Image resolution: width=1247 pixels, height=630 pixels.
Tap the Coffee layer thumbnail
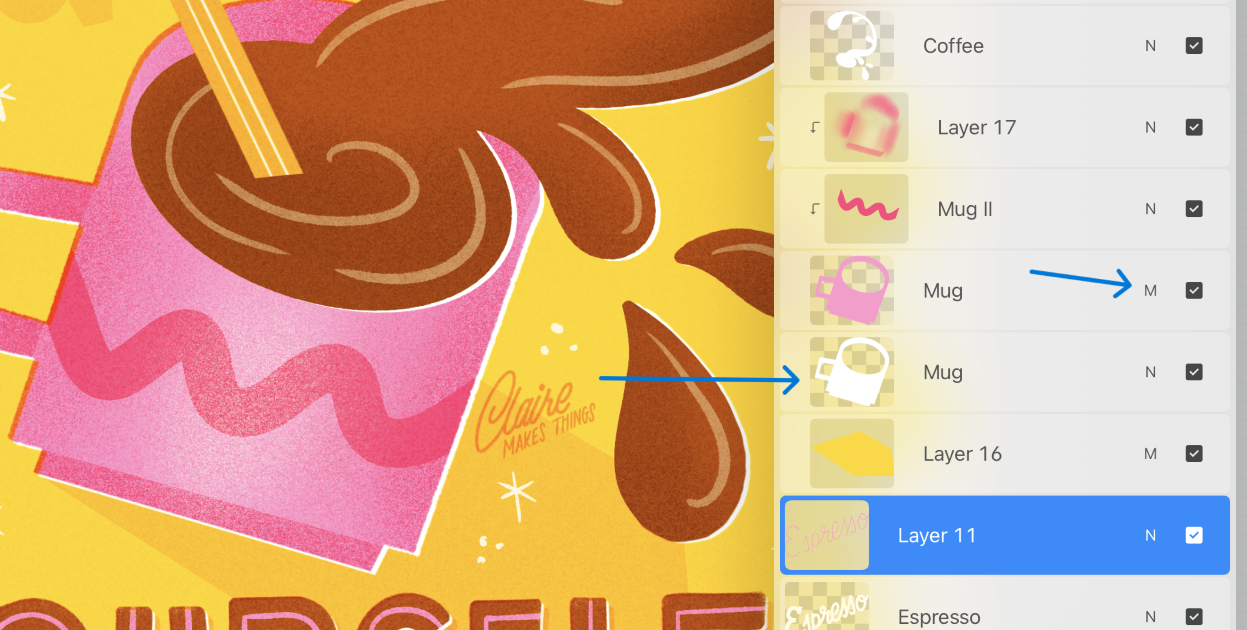[x=851, y=46]
